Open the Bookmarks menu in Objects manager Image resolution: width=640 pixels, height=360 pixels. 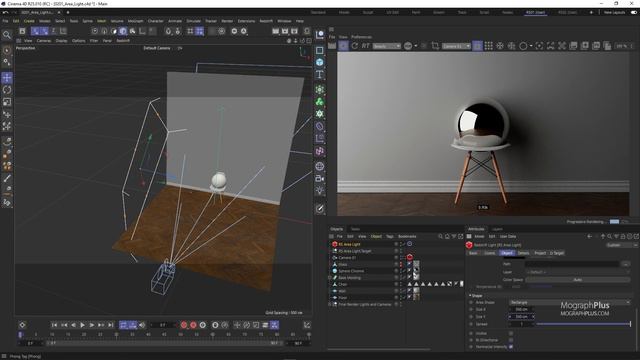pyautogui.click(x=407, y=236)
